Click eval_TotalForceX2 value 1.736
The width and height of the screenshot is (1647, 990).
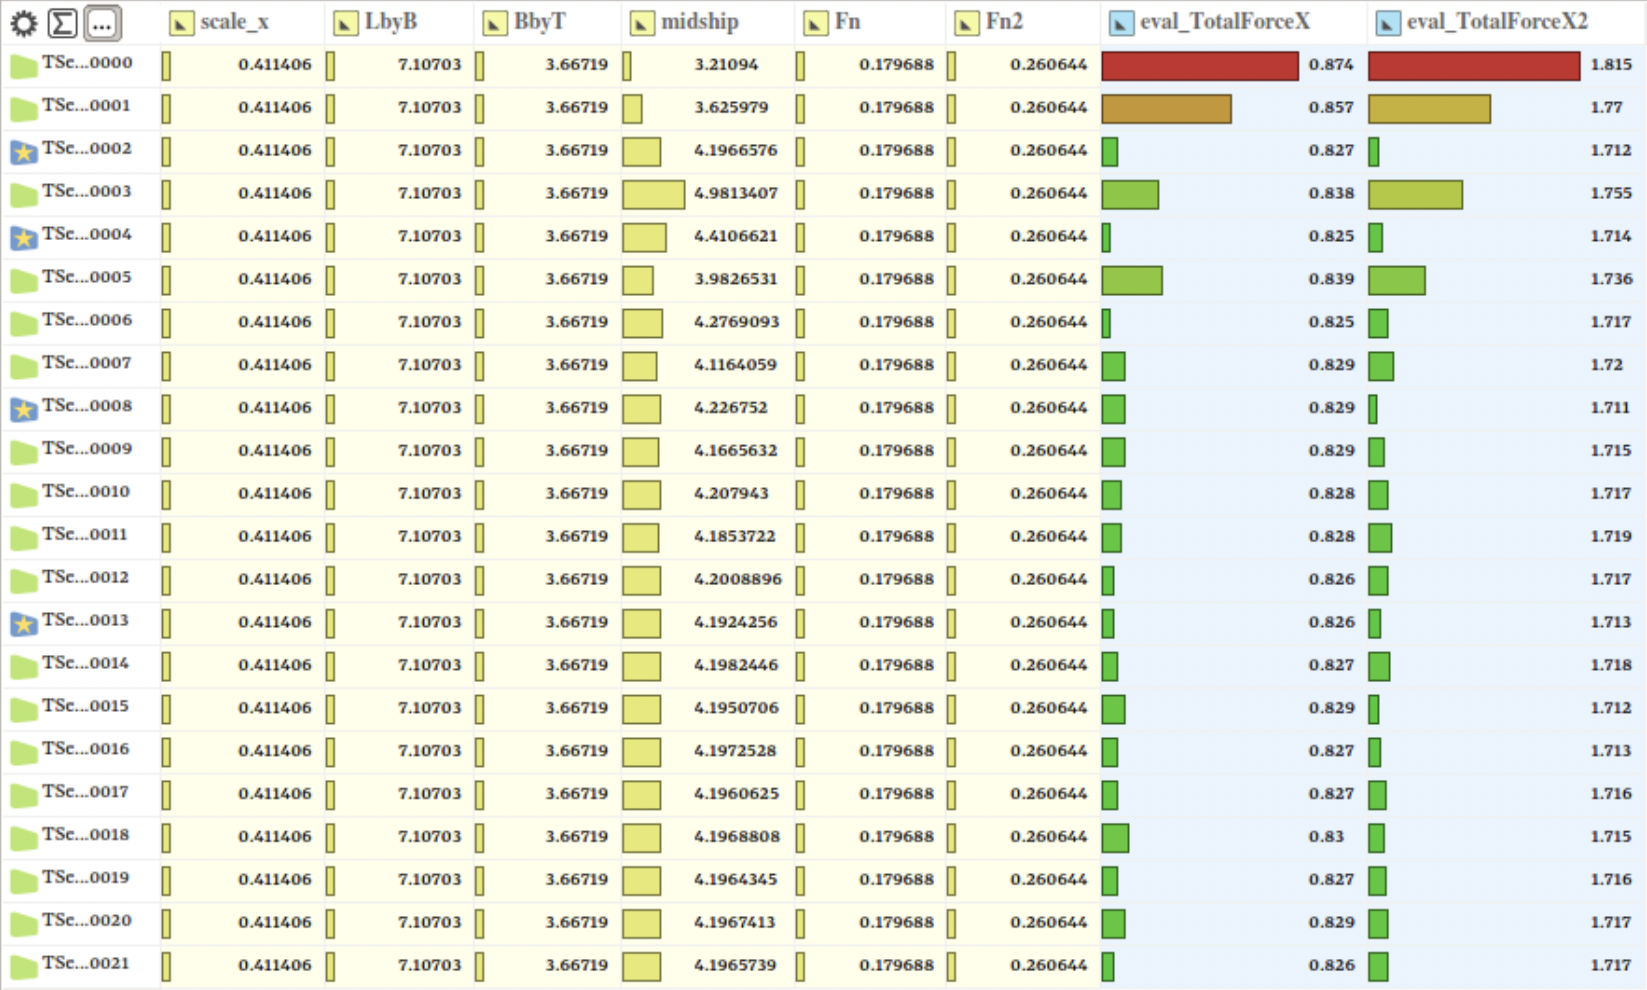coord(1611,280)
